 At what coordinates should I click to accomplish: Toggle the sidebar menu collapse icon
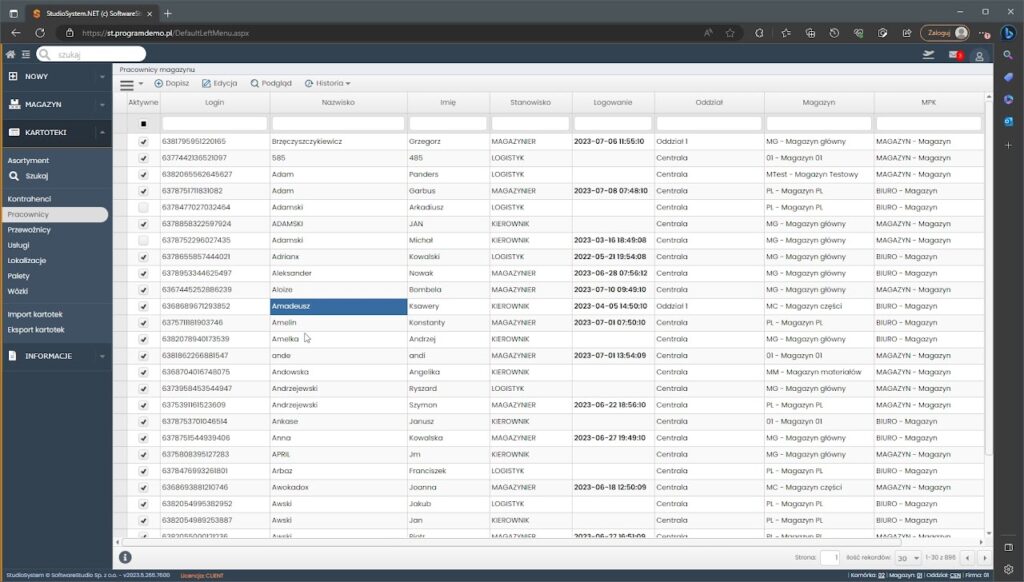(x=24, y=54)
